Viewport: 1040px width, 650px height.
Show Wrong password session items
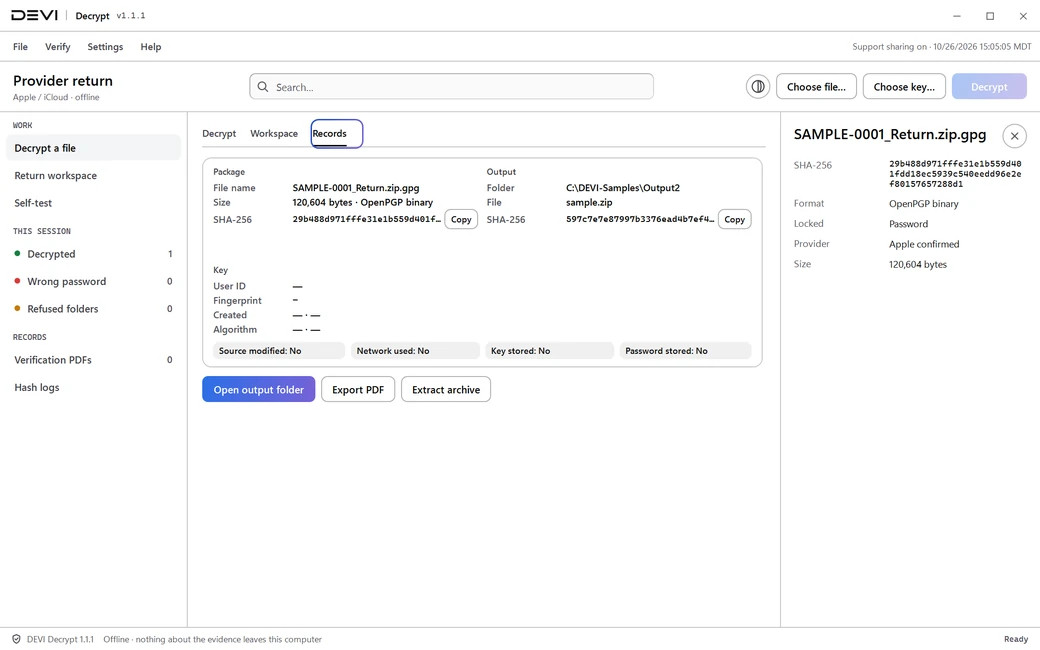[94, 281]
